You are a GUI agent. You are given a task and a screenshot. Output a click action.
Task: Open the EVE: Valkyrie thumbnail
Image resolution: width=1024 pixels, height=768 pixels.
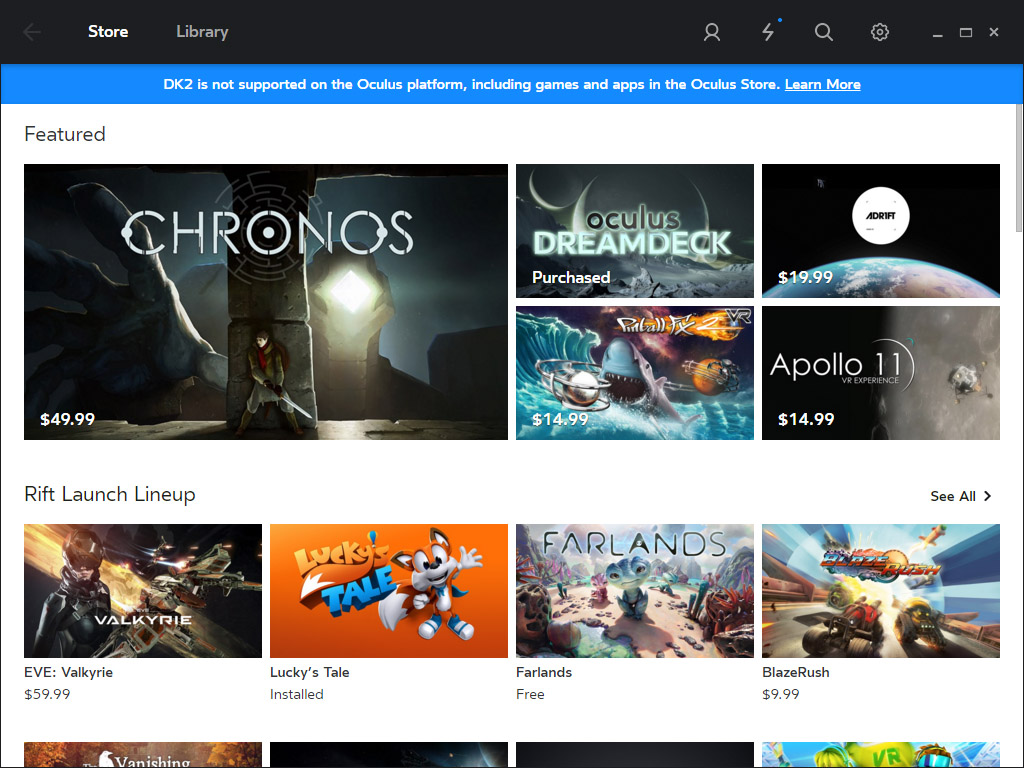143,591
